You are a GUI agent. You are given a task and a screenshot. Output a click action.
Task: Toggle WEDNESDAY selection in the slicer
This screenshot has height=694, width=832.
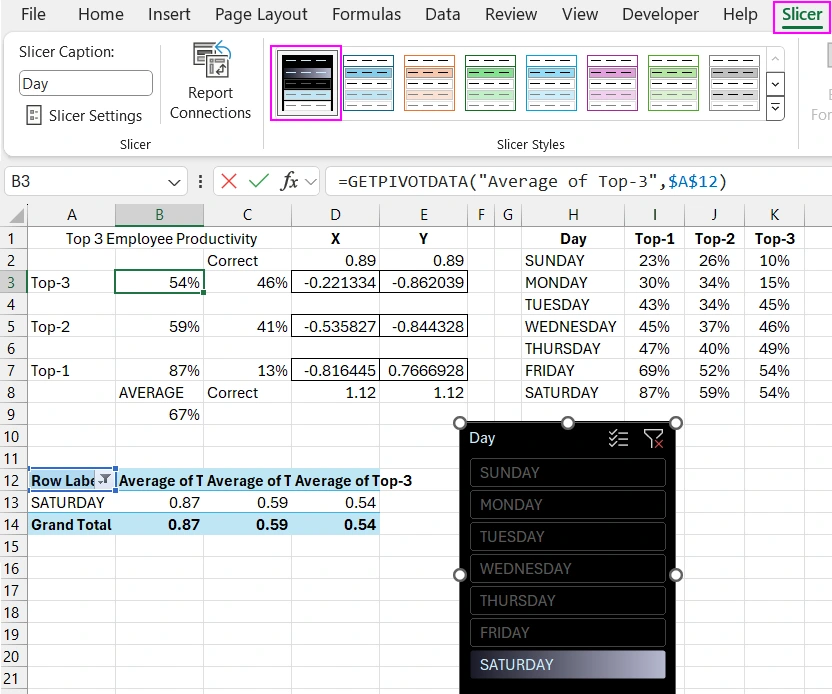pyautogui.click(x=567, y=568)
